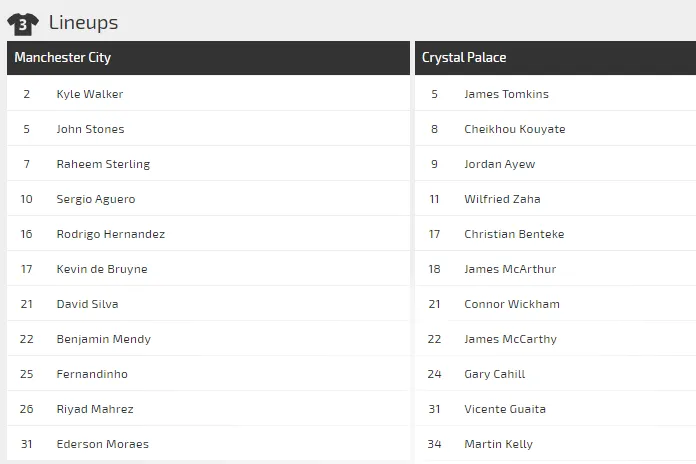Select the Crystal Palace team header
Screen dimensions: 696x464
point(464,58)
